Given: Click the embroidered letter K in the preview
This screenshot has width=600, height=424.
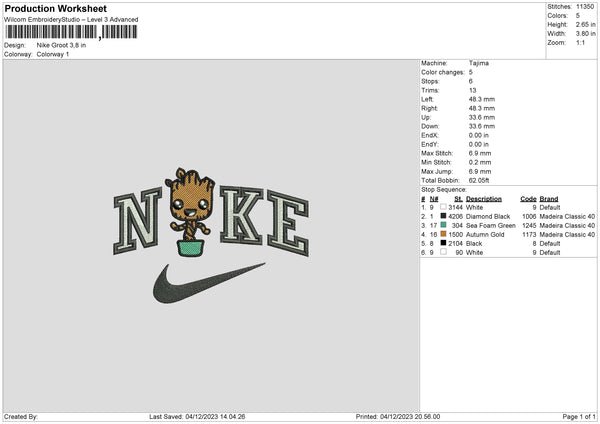Looking at the screenshot, I should point(242,215).
